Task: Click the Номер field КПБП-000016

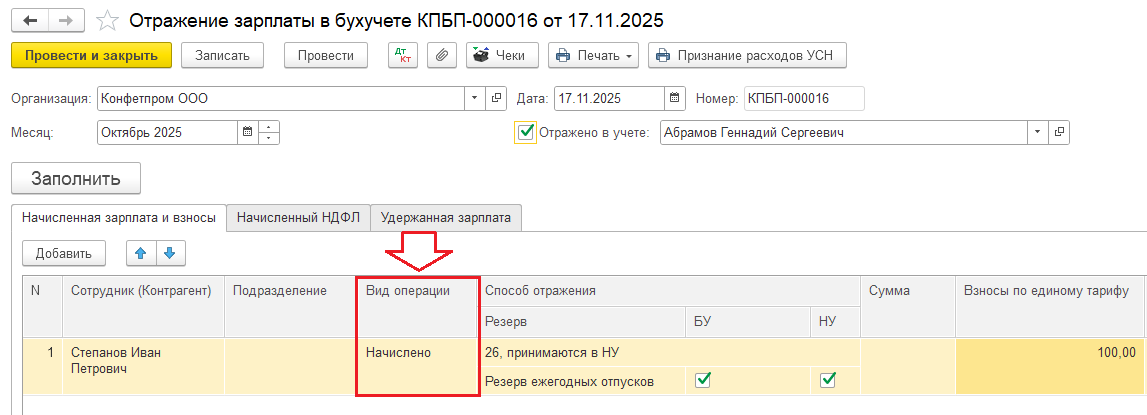Action: tap(804, 98)
